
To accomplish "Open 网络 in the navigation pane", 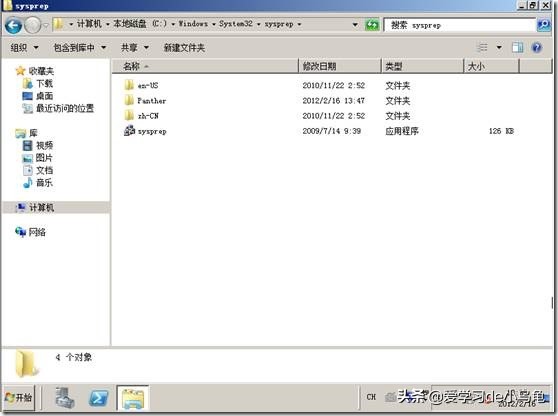I will click(x=37, y=232).
